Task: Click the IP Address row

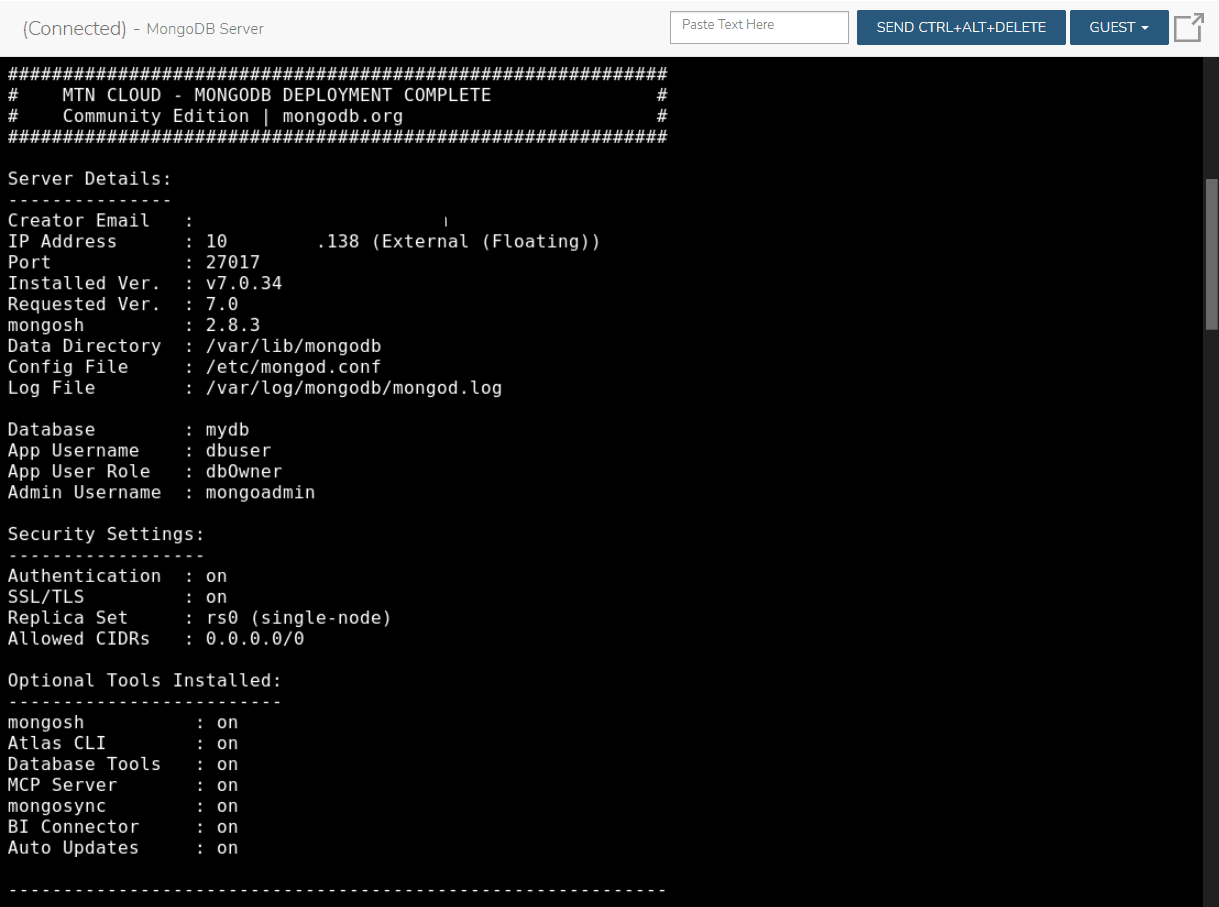Action: coord(304,242)
